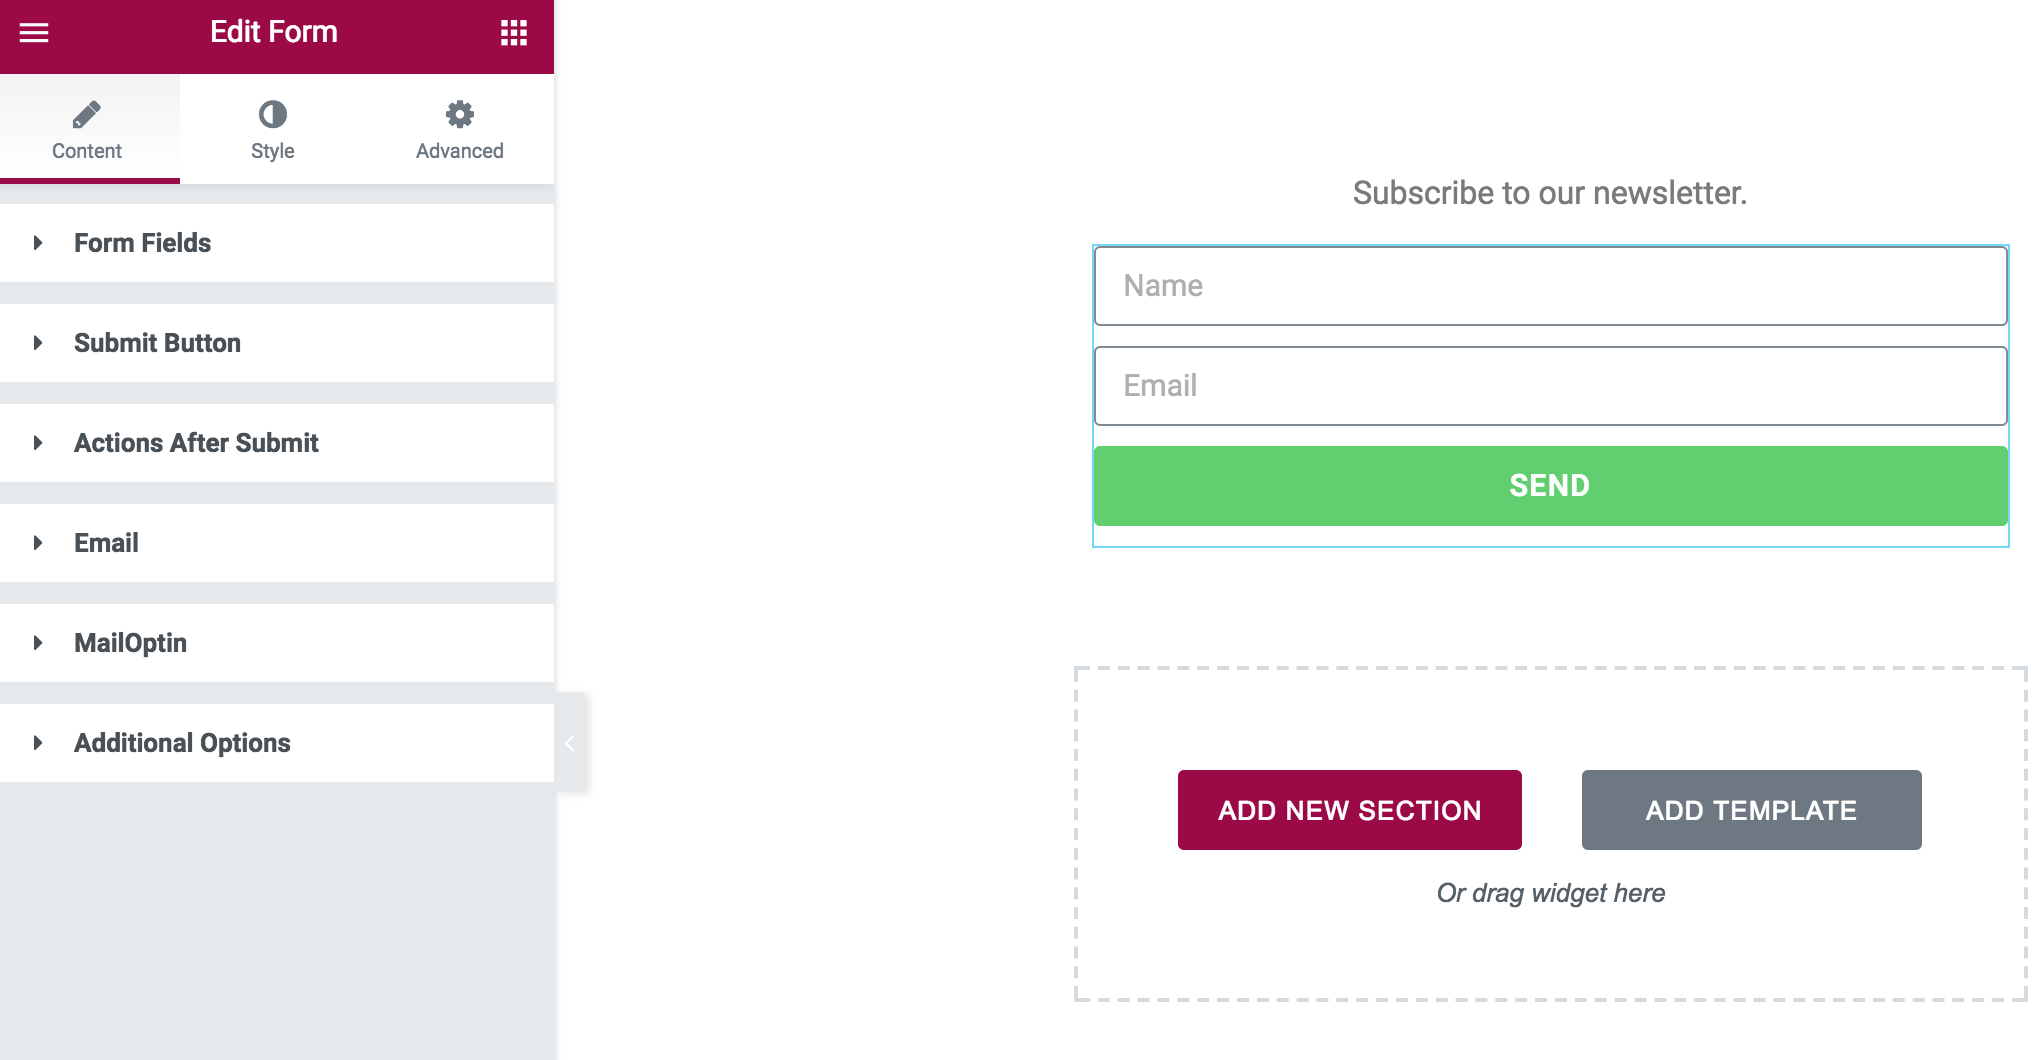Click the Advanced gear icon
Screen dimensions: 2038x1060
click(x=459, y=115)
